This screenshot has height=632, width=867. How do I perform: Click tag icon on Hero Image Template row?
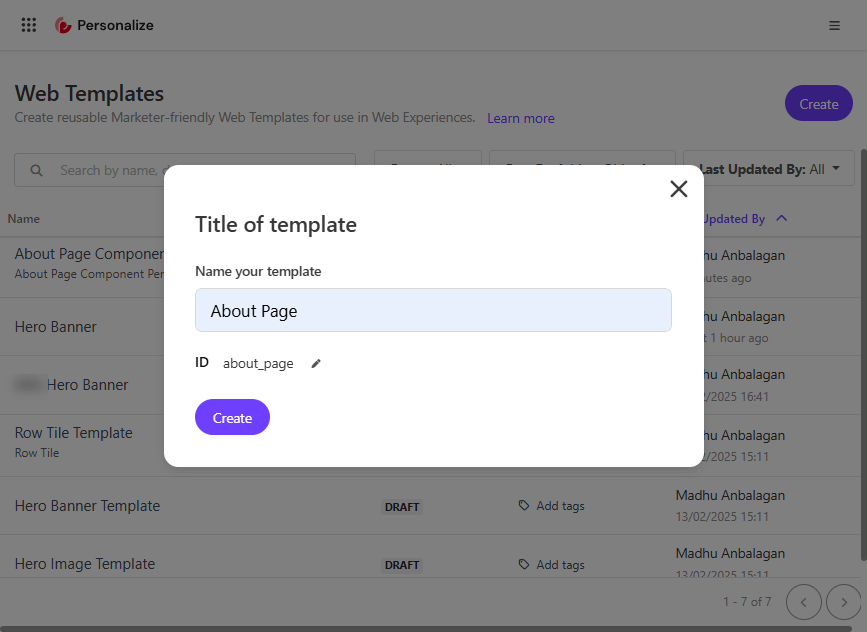[x=524, y=565]
